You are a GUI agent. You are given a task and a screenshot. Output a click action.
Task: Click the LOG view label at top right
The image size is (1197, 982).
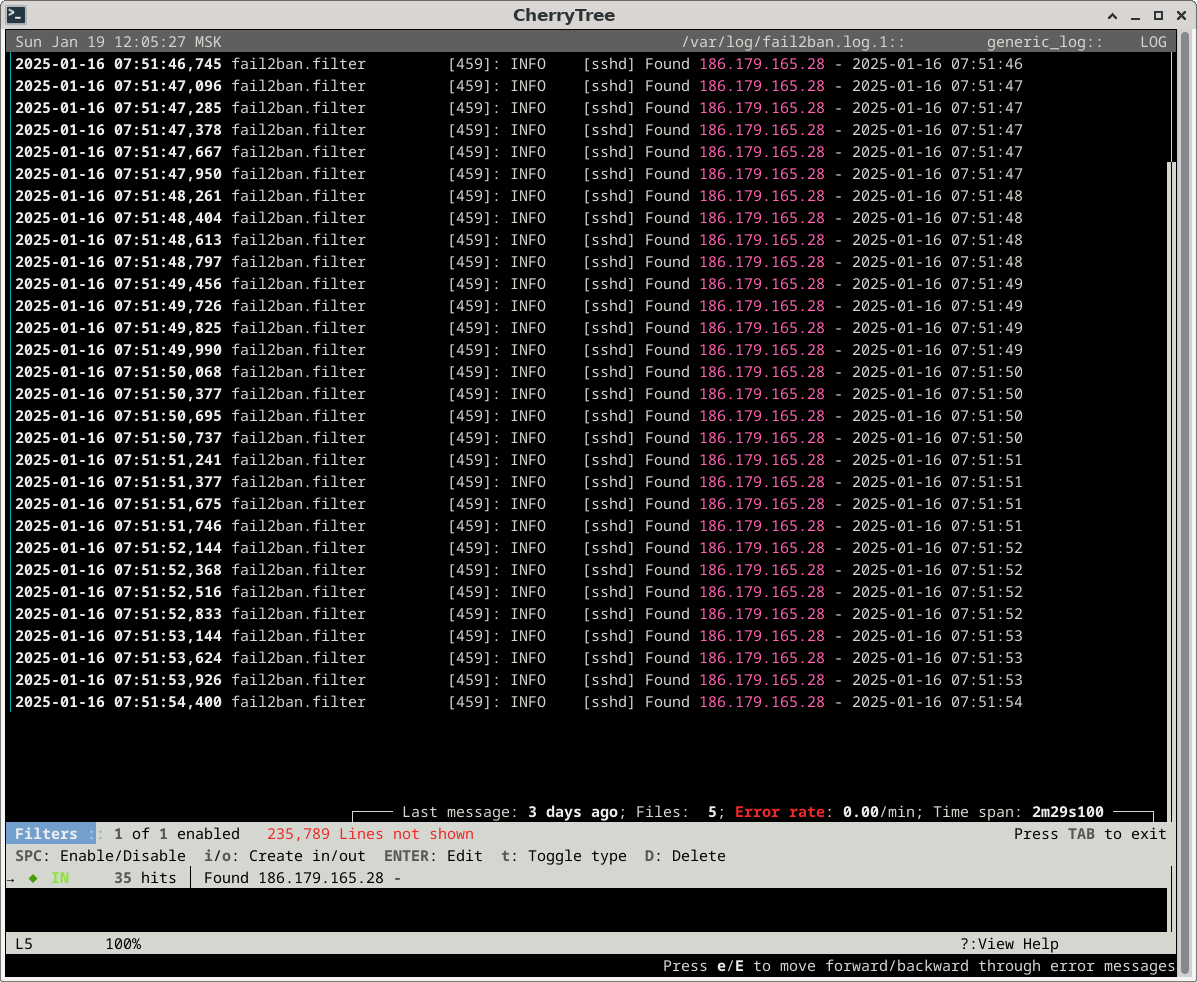click(1152, 42)
